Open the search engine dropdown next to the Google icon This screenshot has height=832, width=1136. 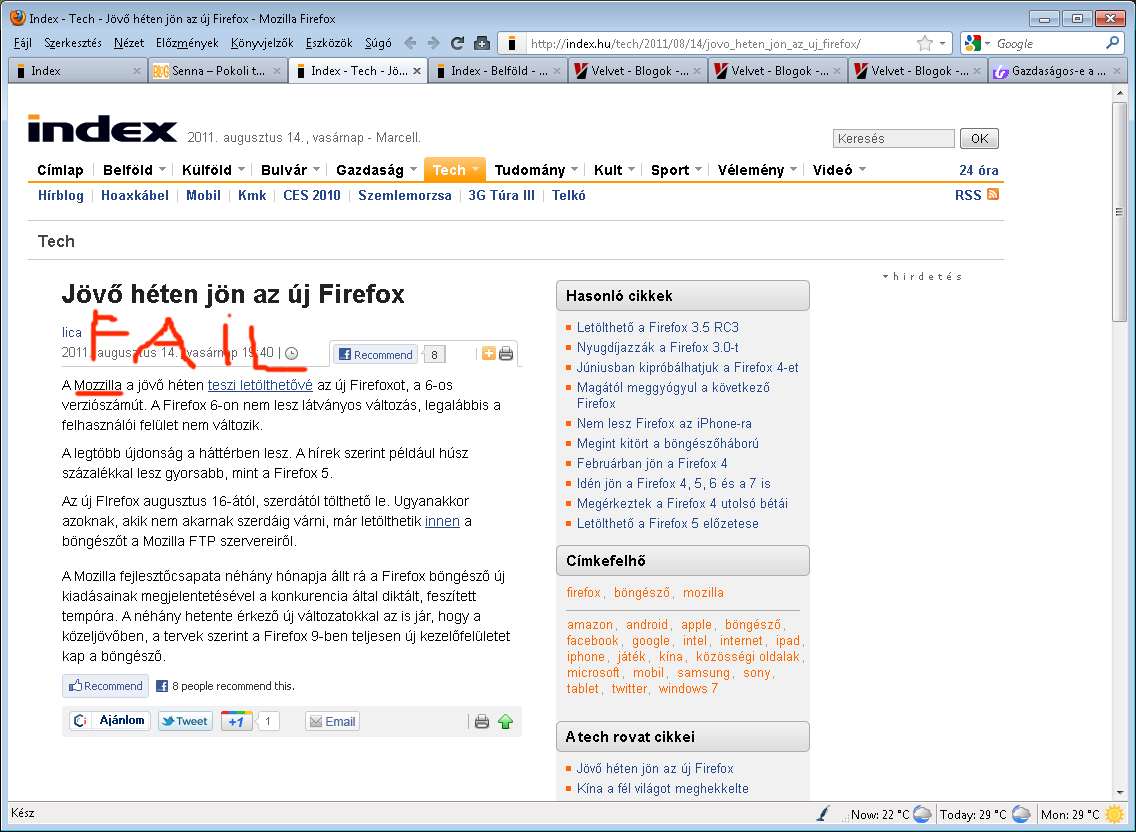[987, 44]
